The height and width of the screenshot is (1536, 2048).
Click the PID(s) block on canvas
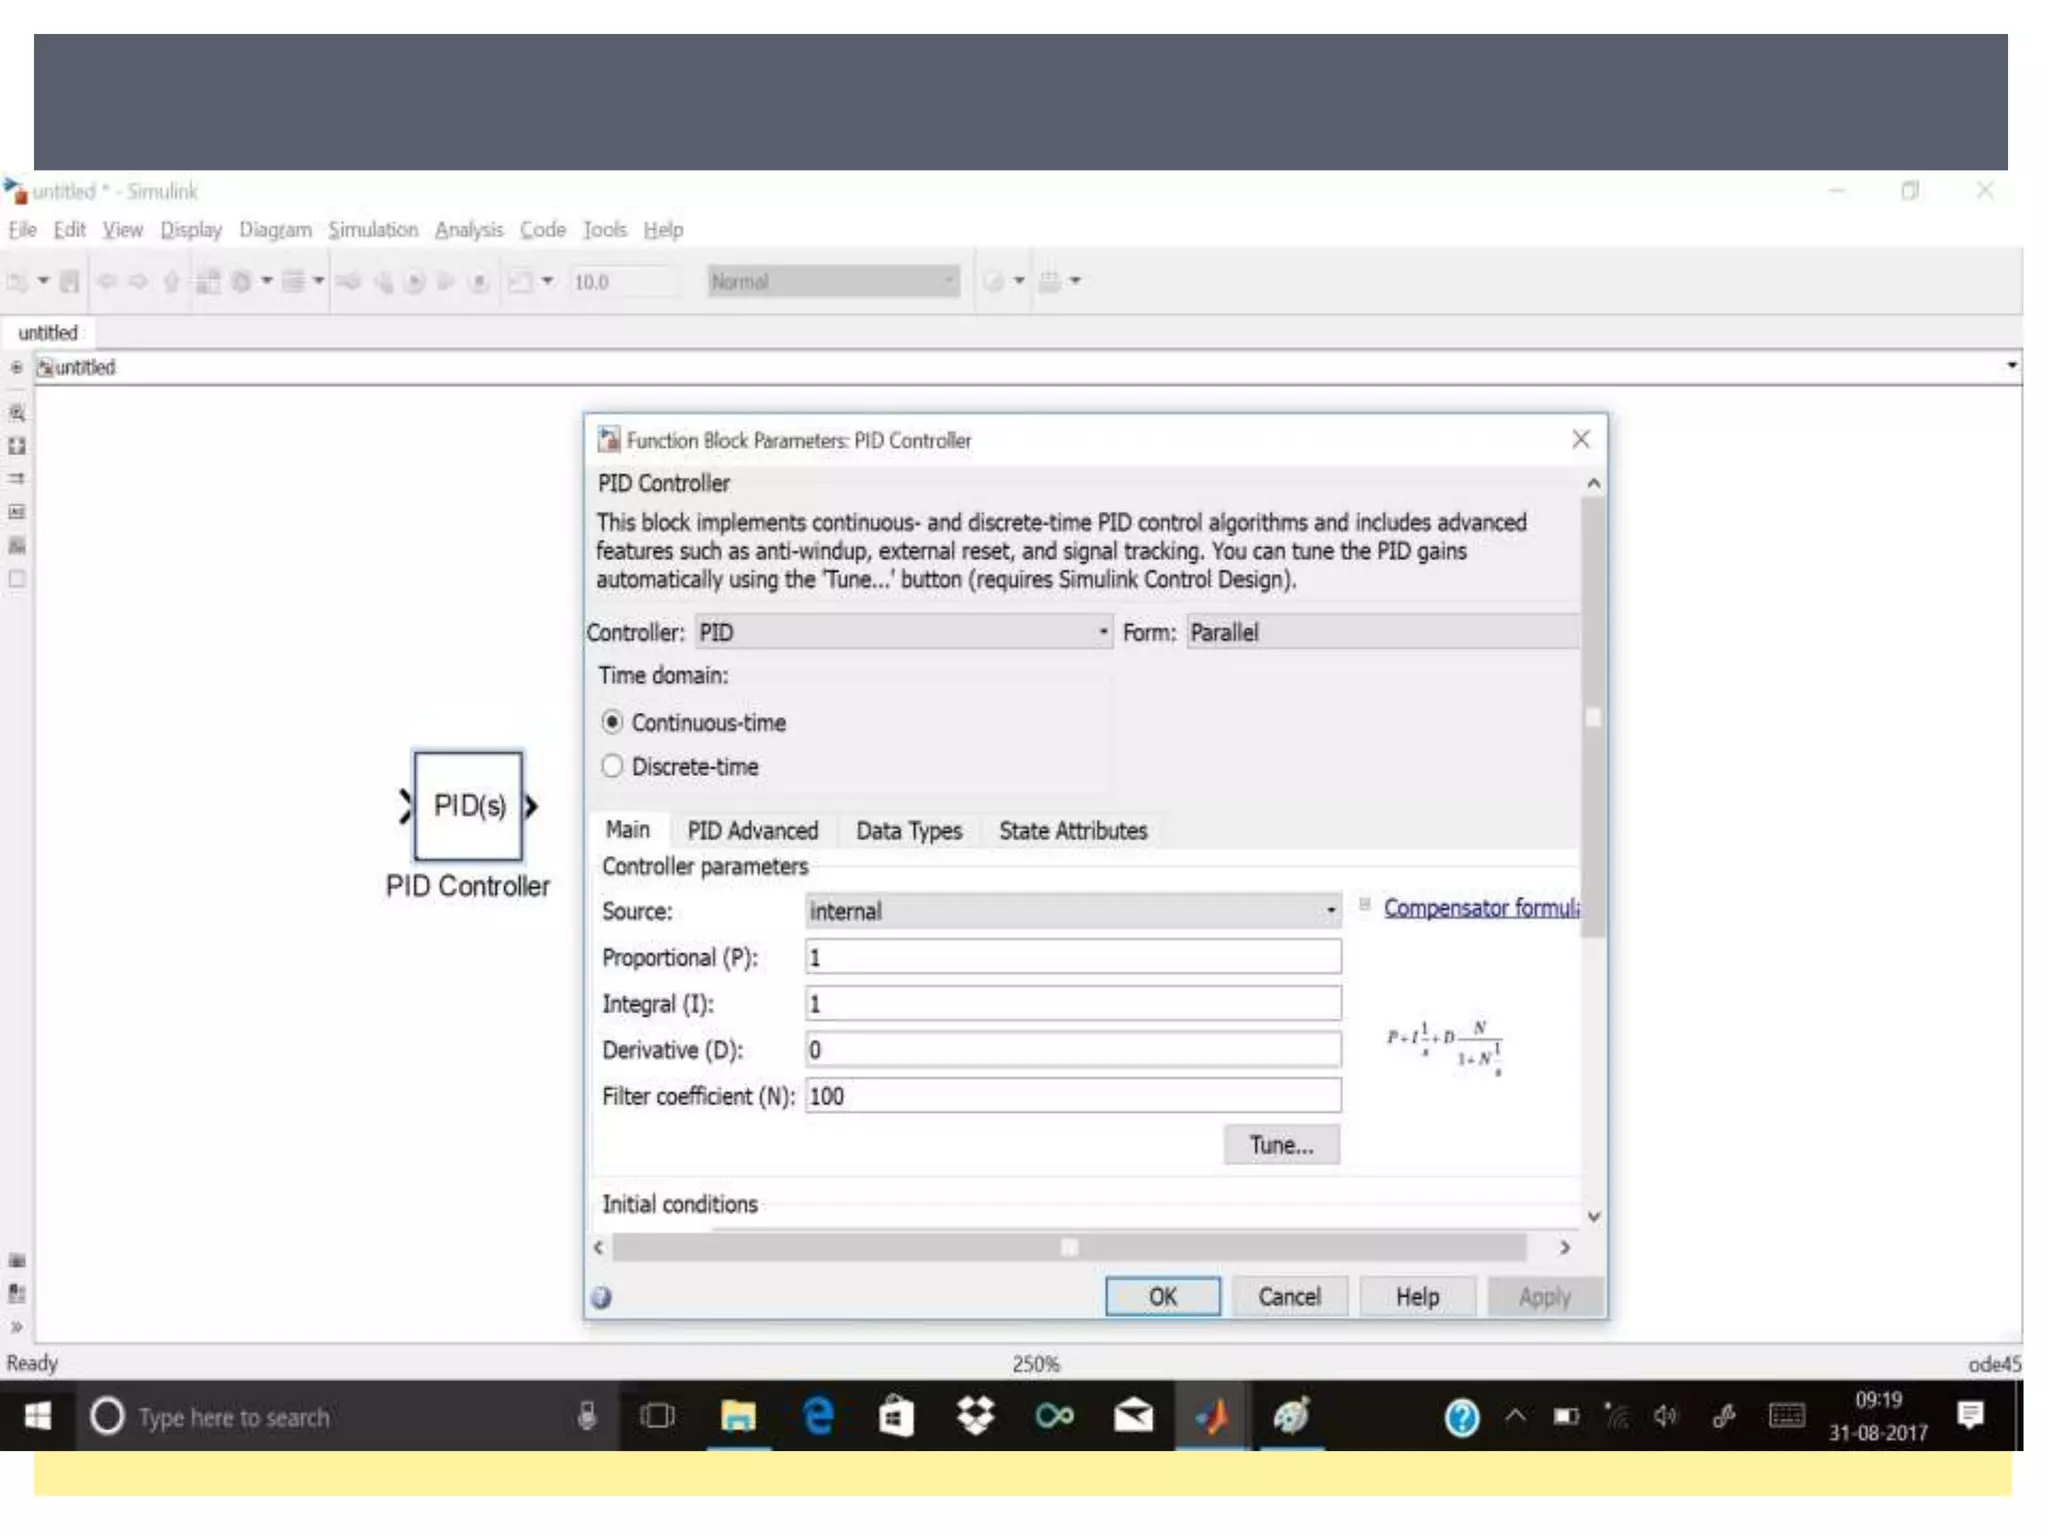point(469,806)
